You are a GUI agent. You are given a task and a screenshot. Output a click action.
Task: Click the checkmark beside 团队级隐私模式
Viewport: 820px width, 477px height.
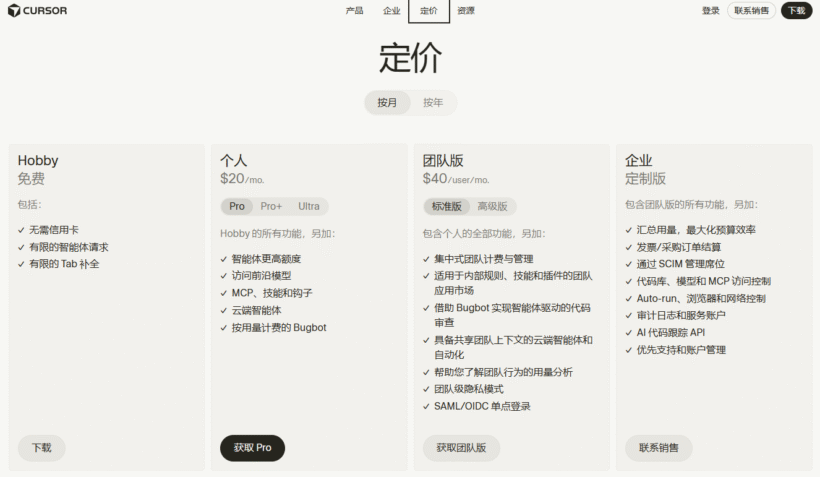coord(426,389)
